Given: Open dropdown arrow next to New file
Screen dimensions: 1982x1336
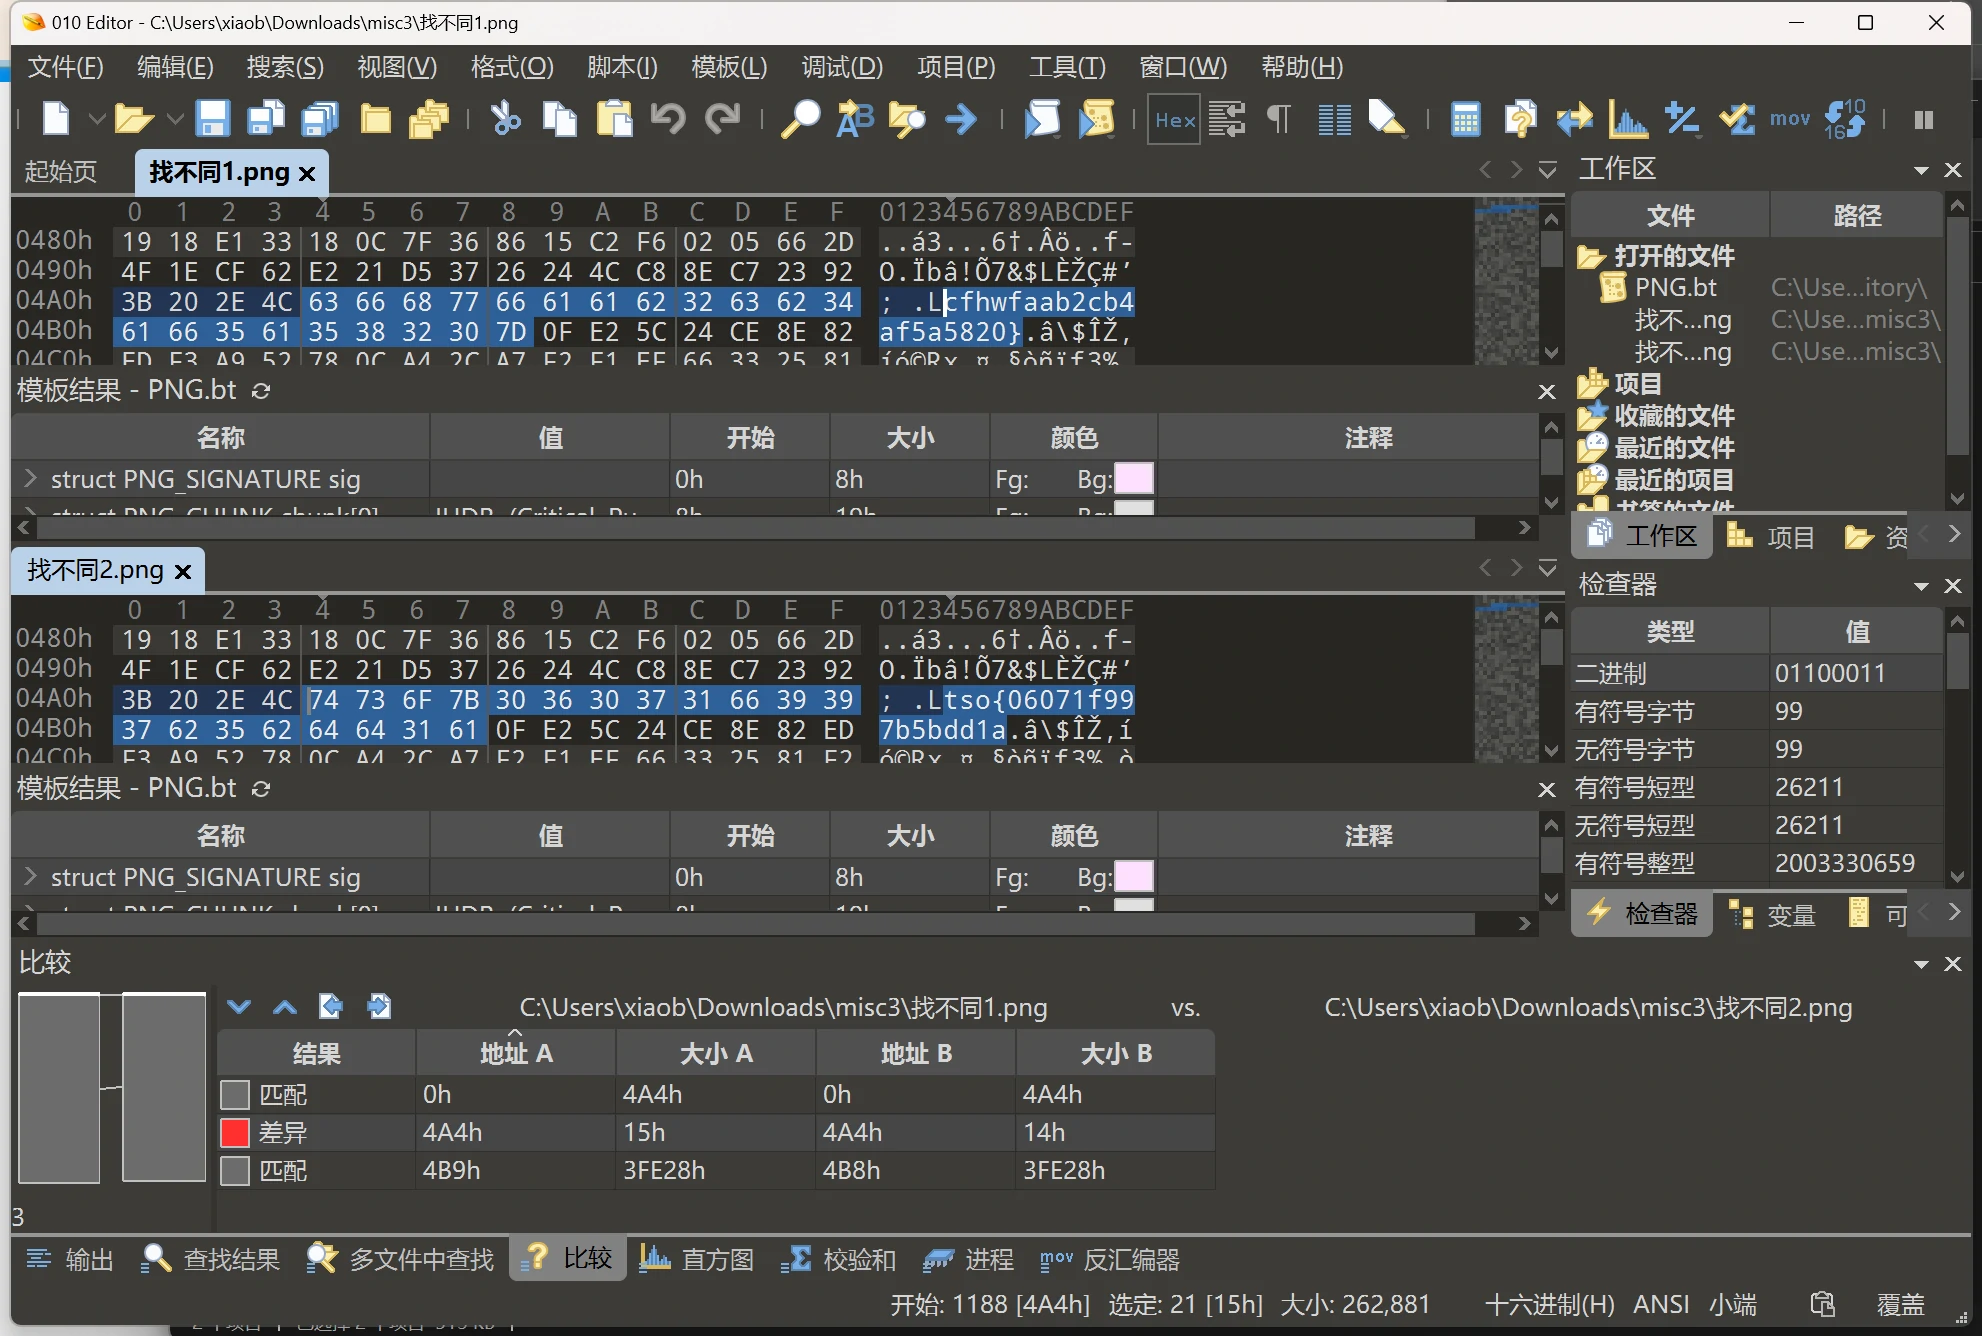Looking at the screenshot, I should [x=97, y=120].
